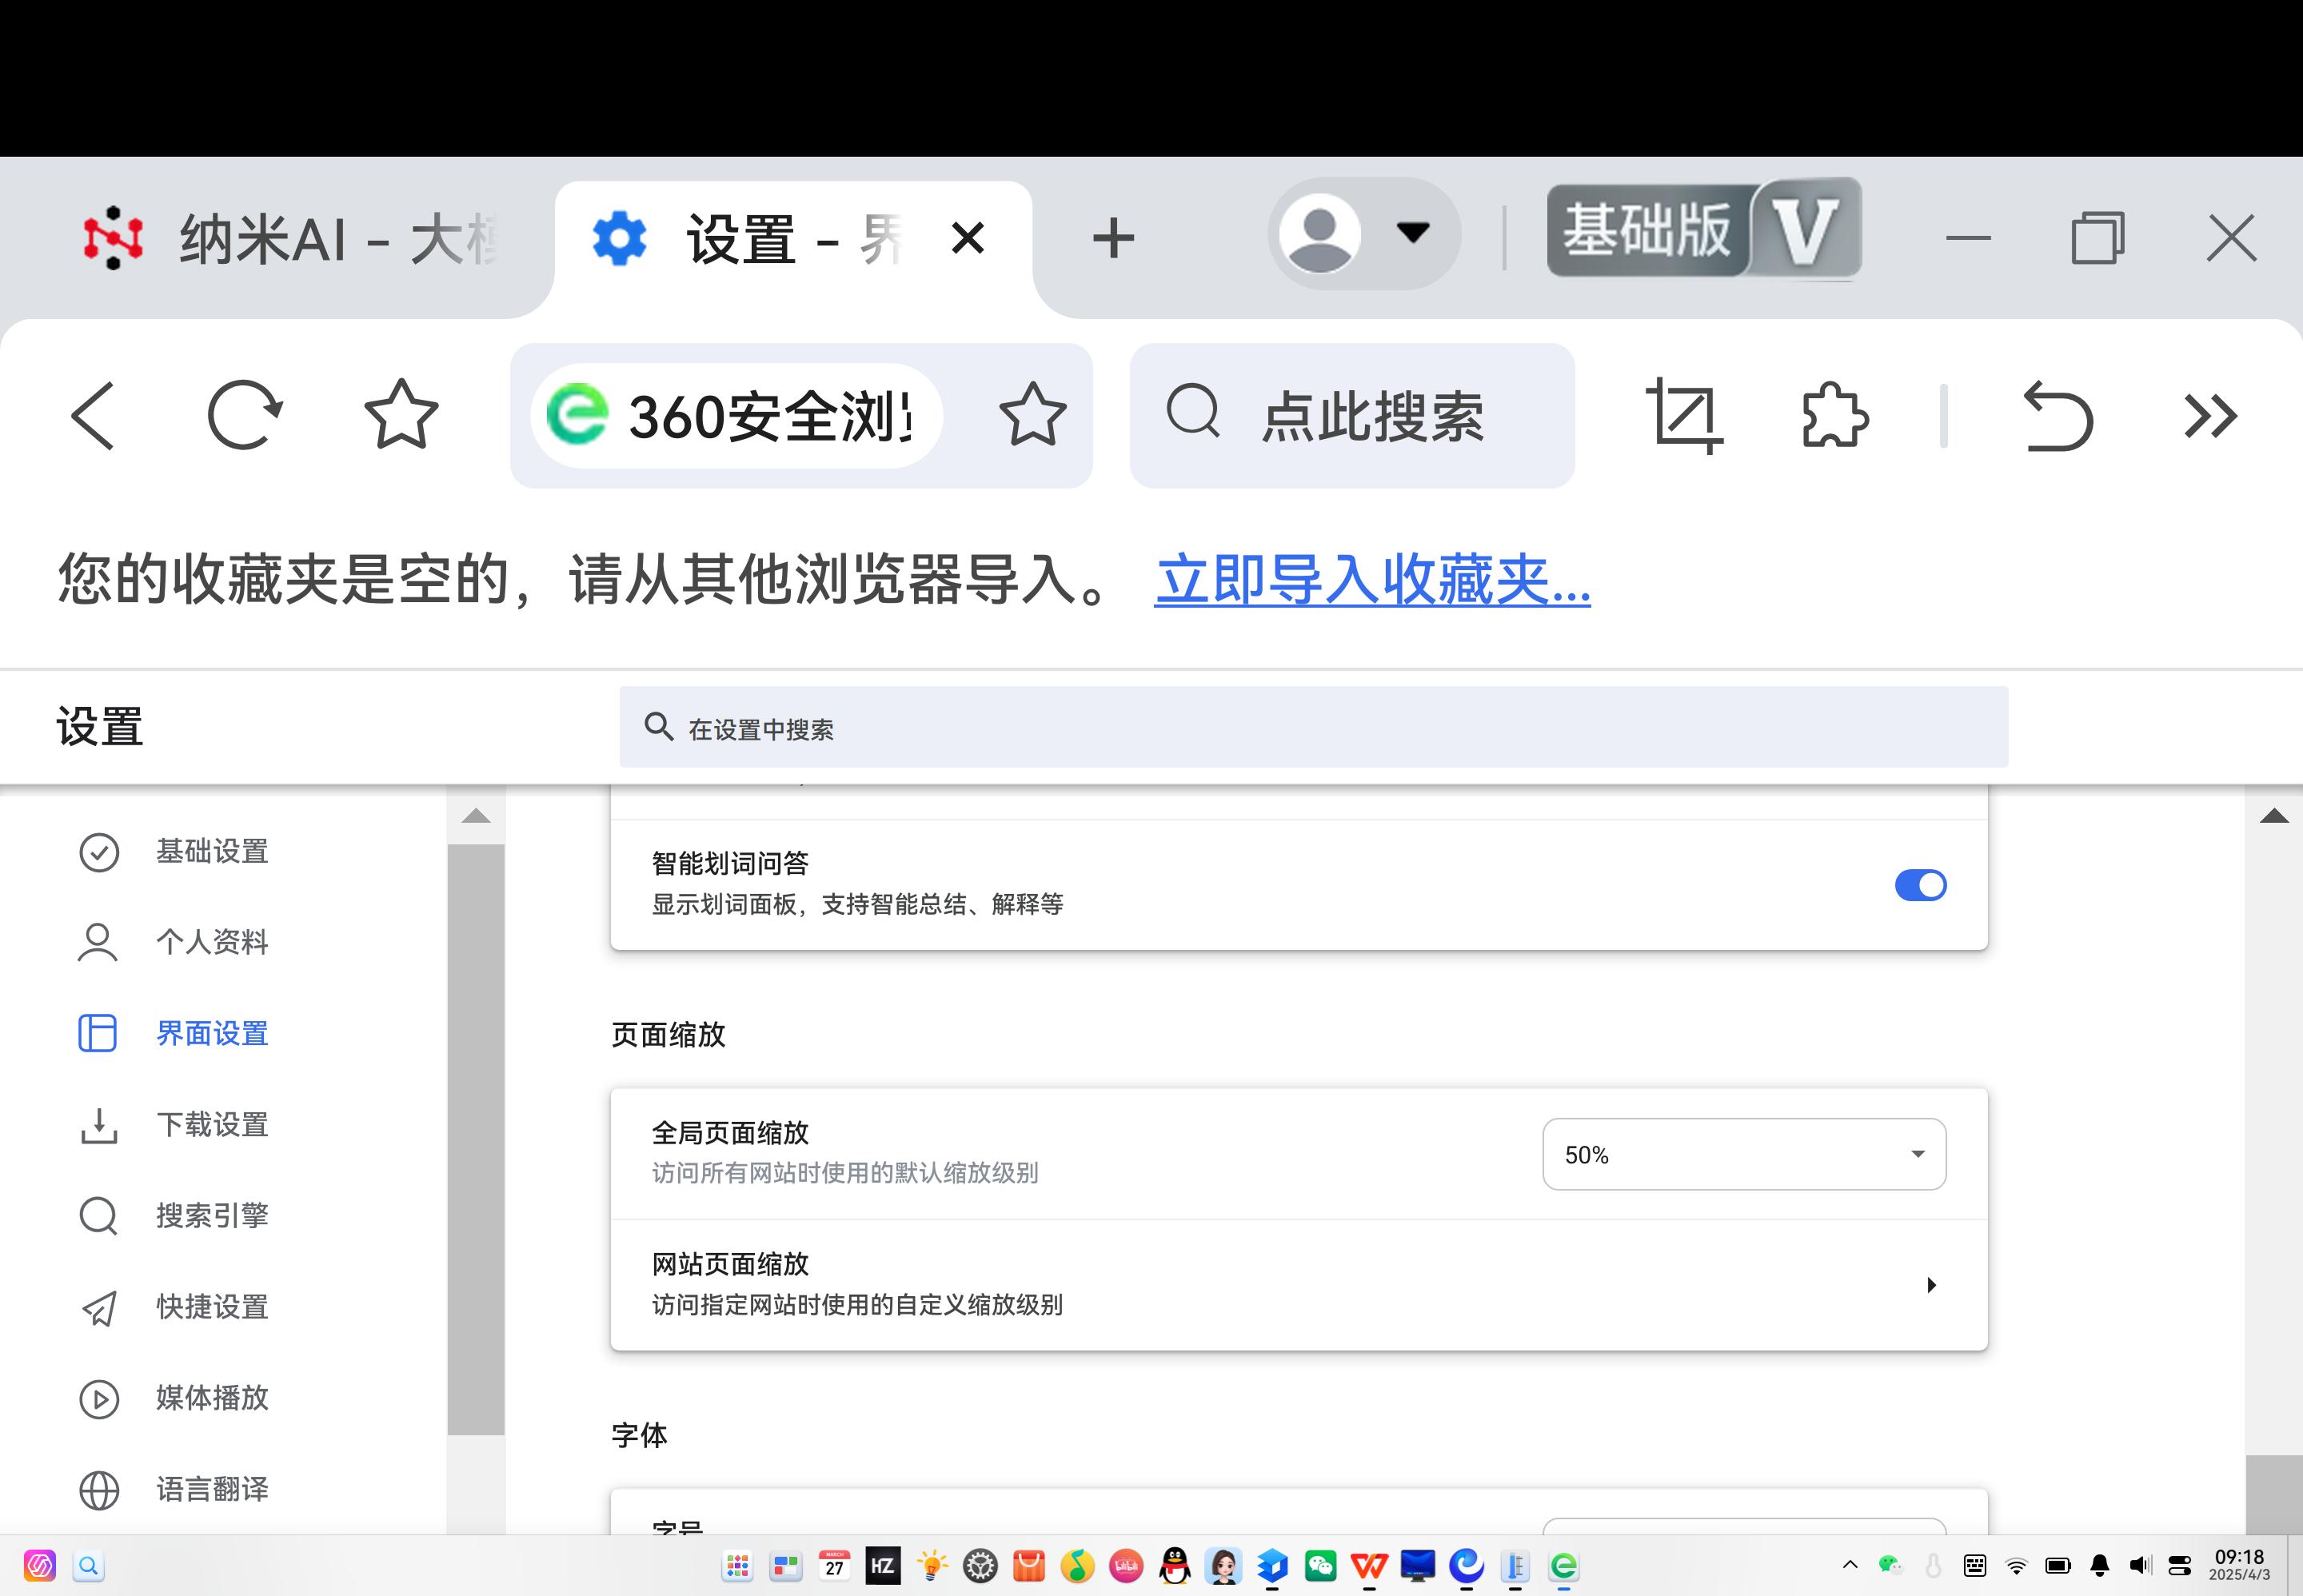Click the notification bell in system tray

tap(2099, 1566)
